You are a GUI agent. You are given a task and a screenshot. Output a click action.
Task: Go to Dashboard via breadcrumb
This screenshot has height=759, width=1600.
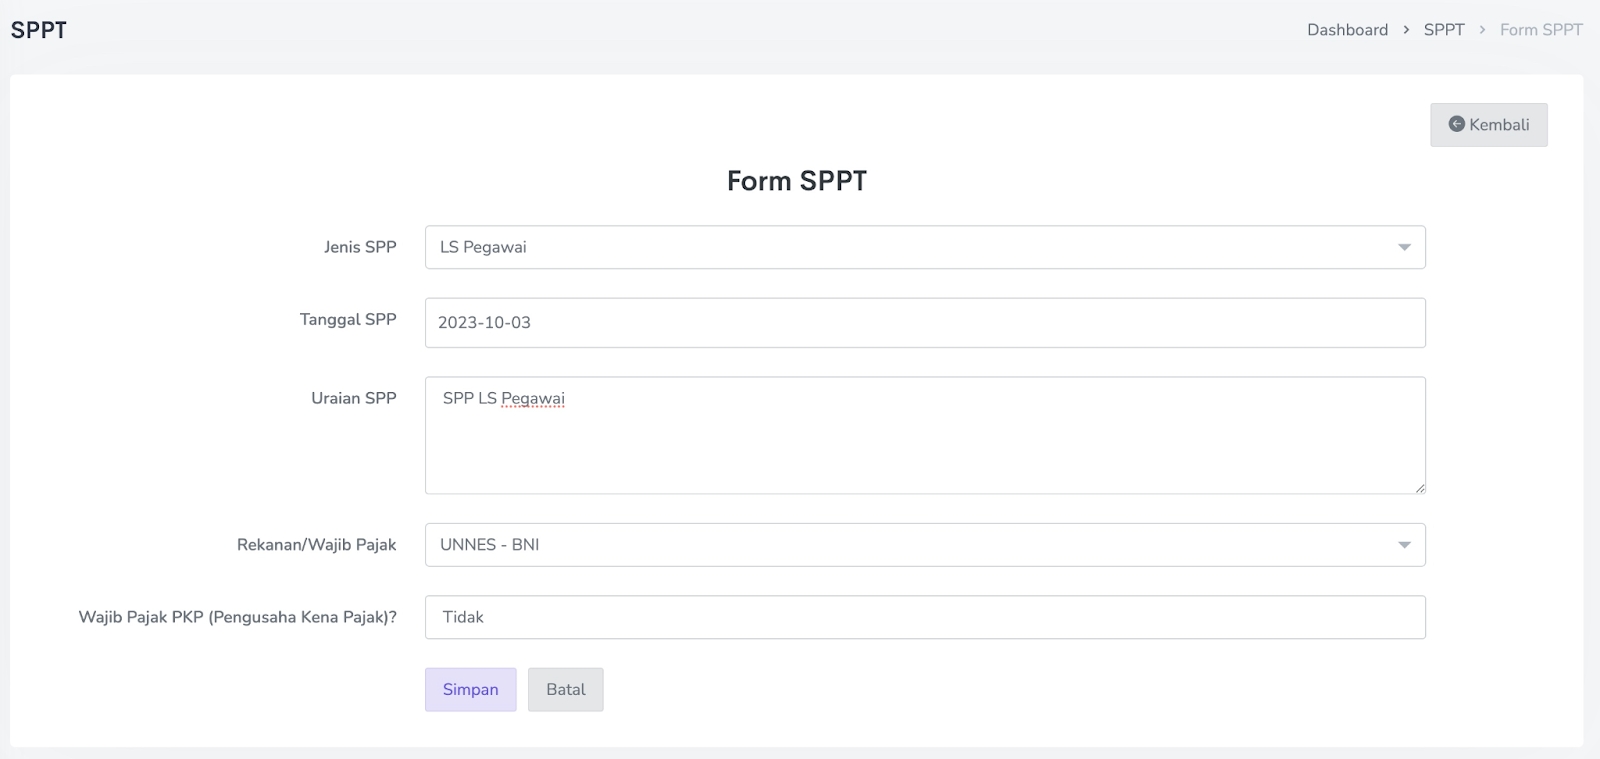tap(1347, 30)
